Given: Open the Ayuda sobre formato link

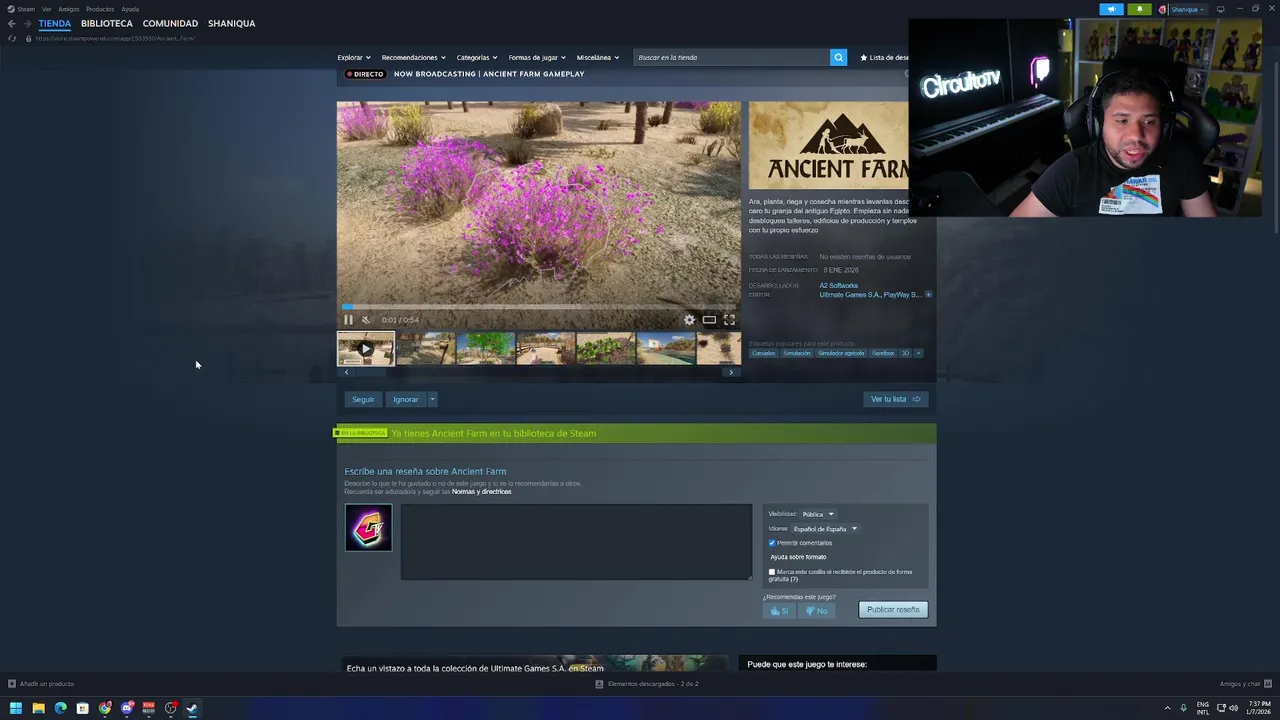Looking at the screenshot, I should click(798, 557).
